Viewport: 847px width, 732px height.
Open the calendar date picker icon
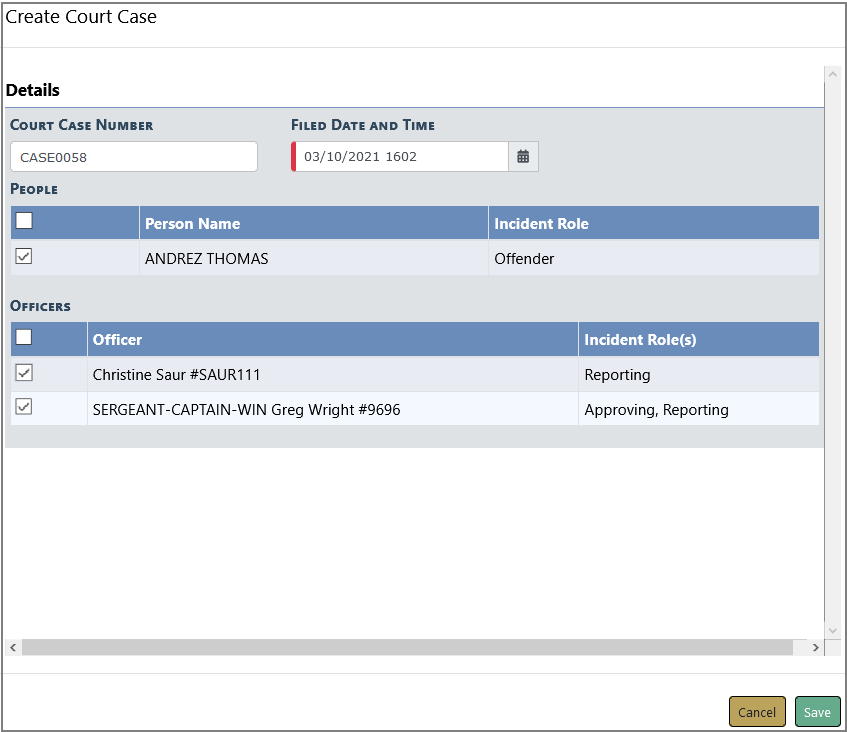[x=523, y=157]
